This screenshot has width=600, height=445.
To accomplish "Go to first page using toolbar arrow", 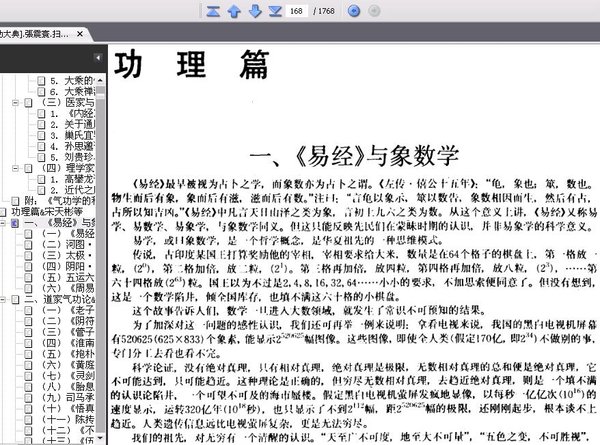I will pyautogui.click(x=213, y=11).
